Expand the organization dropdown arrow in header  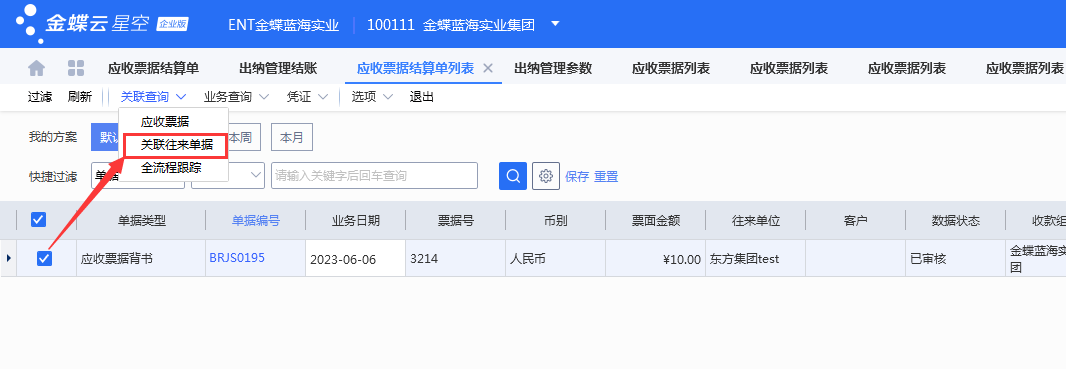tap(555, 24)
